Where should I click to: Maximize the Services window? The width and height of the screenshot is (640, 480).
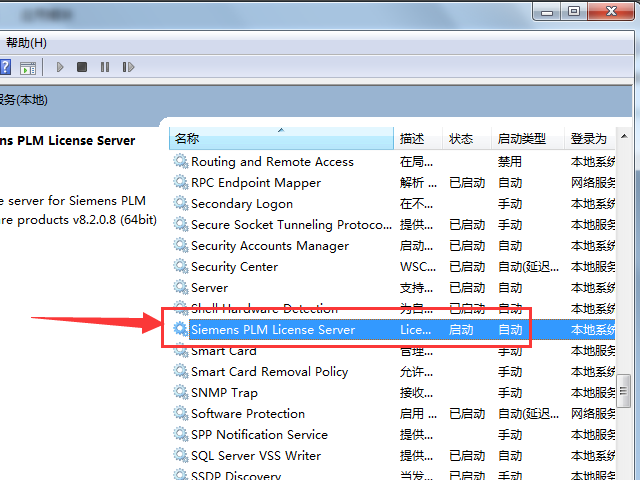tap(573, 11)
